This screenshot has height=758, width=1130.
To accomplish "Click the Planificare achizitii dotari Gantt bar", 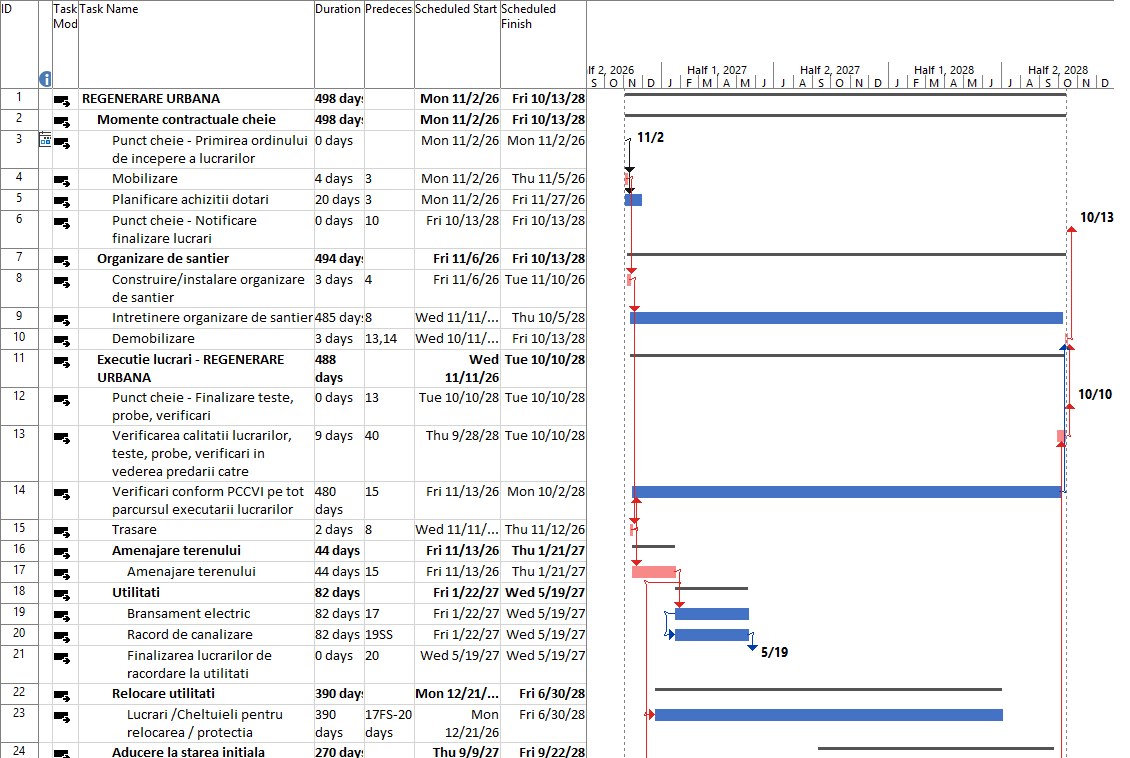I will 633,200.
